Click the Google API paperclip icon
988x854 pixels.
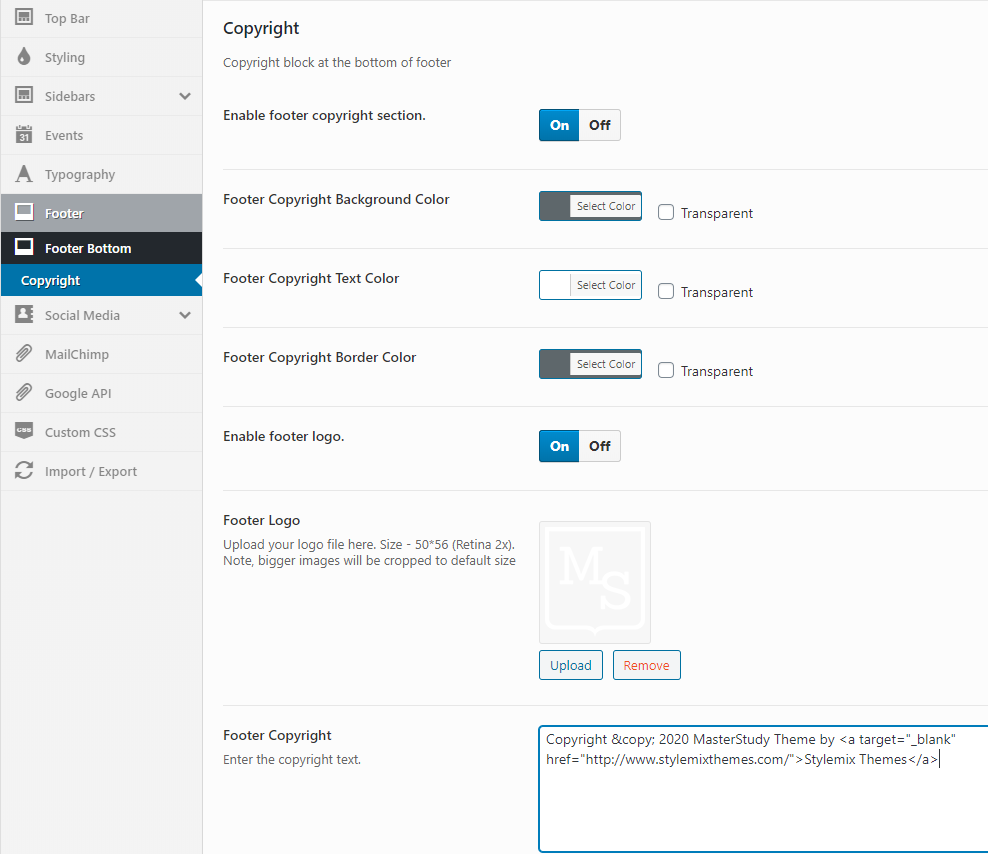(24, 393)
